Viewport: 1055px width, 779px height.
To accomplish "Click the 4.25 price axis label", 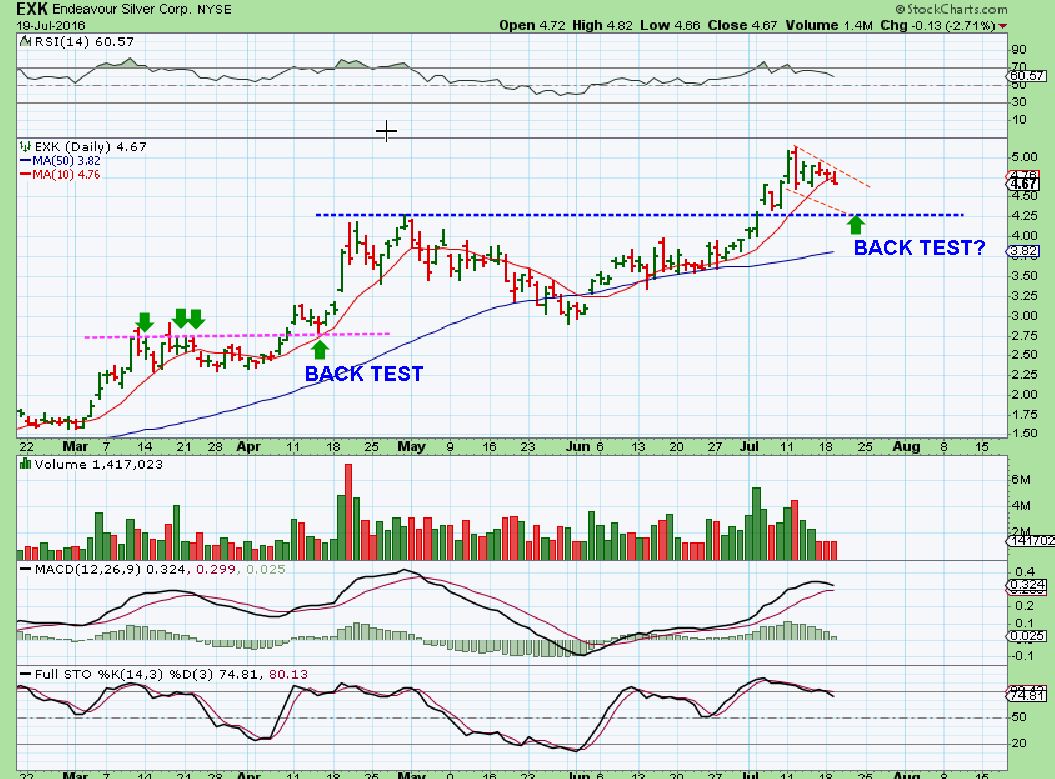I will (x=1023, y=216).
